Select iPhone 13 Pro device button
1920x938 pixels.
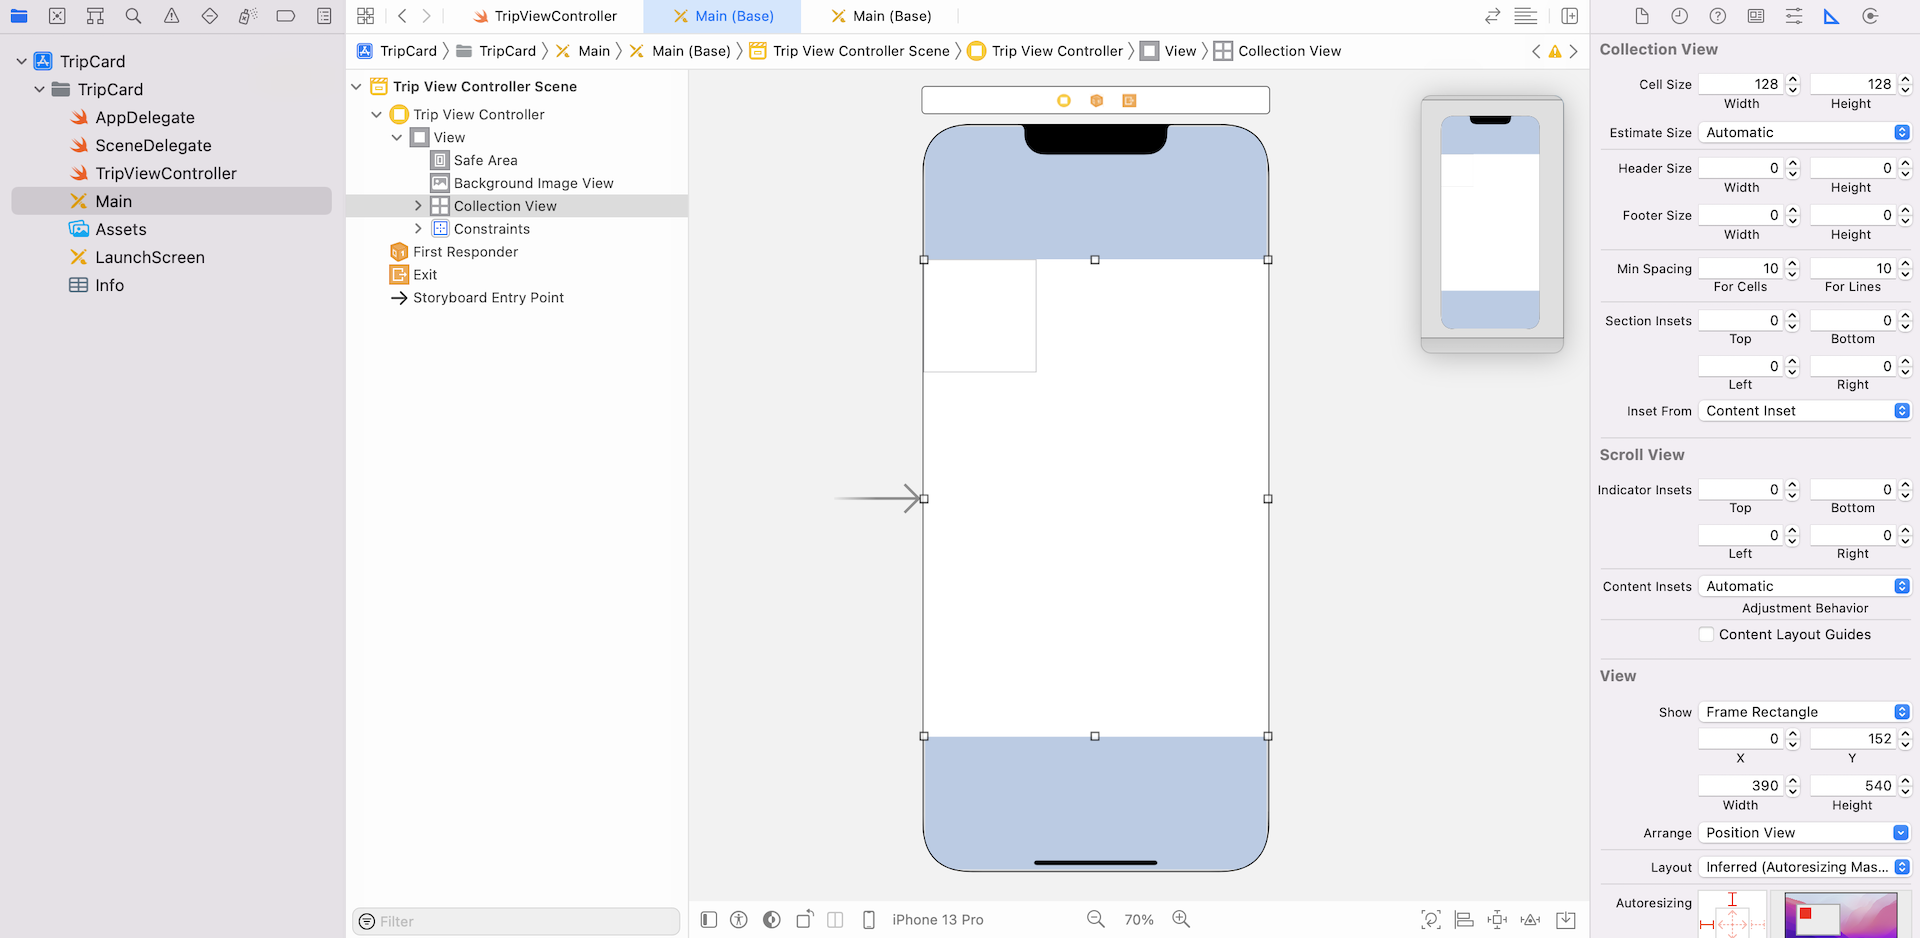(x=937, y=919)
